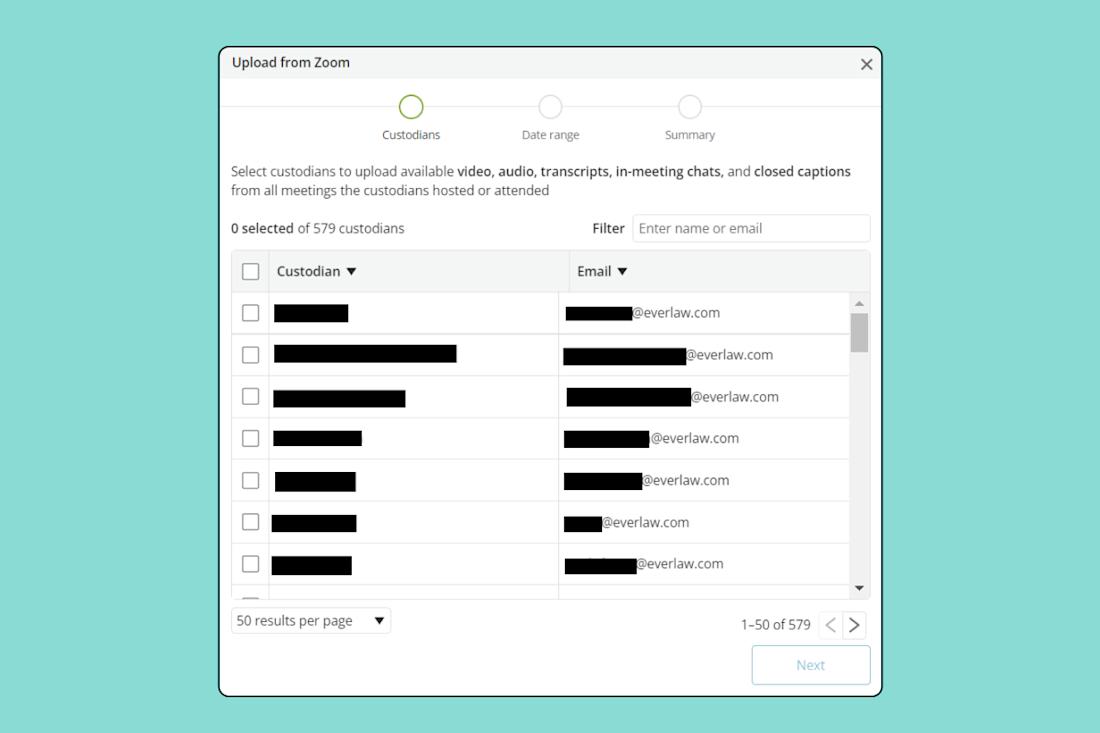Check the second custodian row checkbox

pos(250,355)
